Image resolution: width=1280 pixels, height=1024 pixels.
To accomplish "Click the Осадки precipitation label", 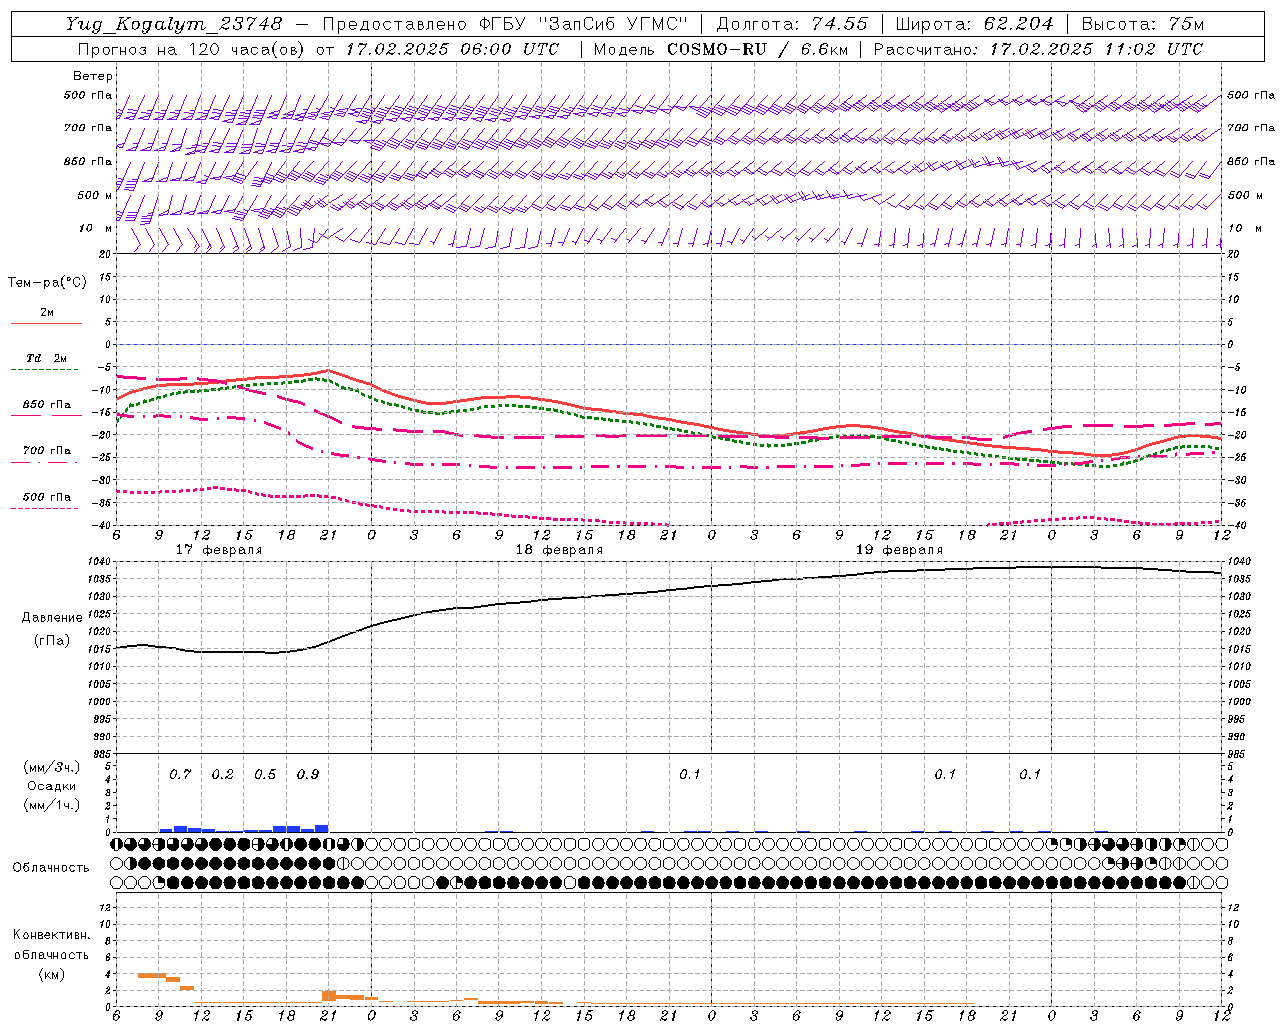I will tap(51, 786).
